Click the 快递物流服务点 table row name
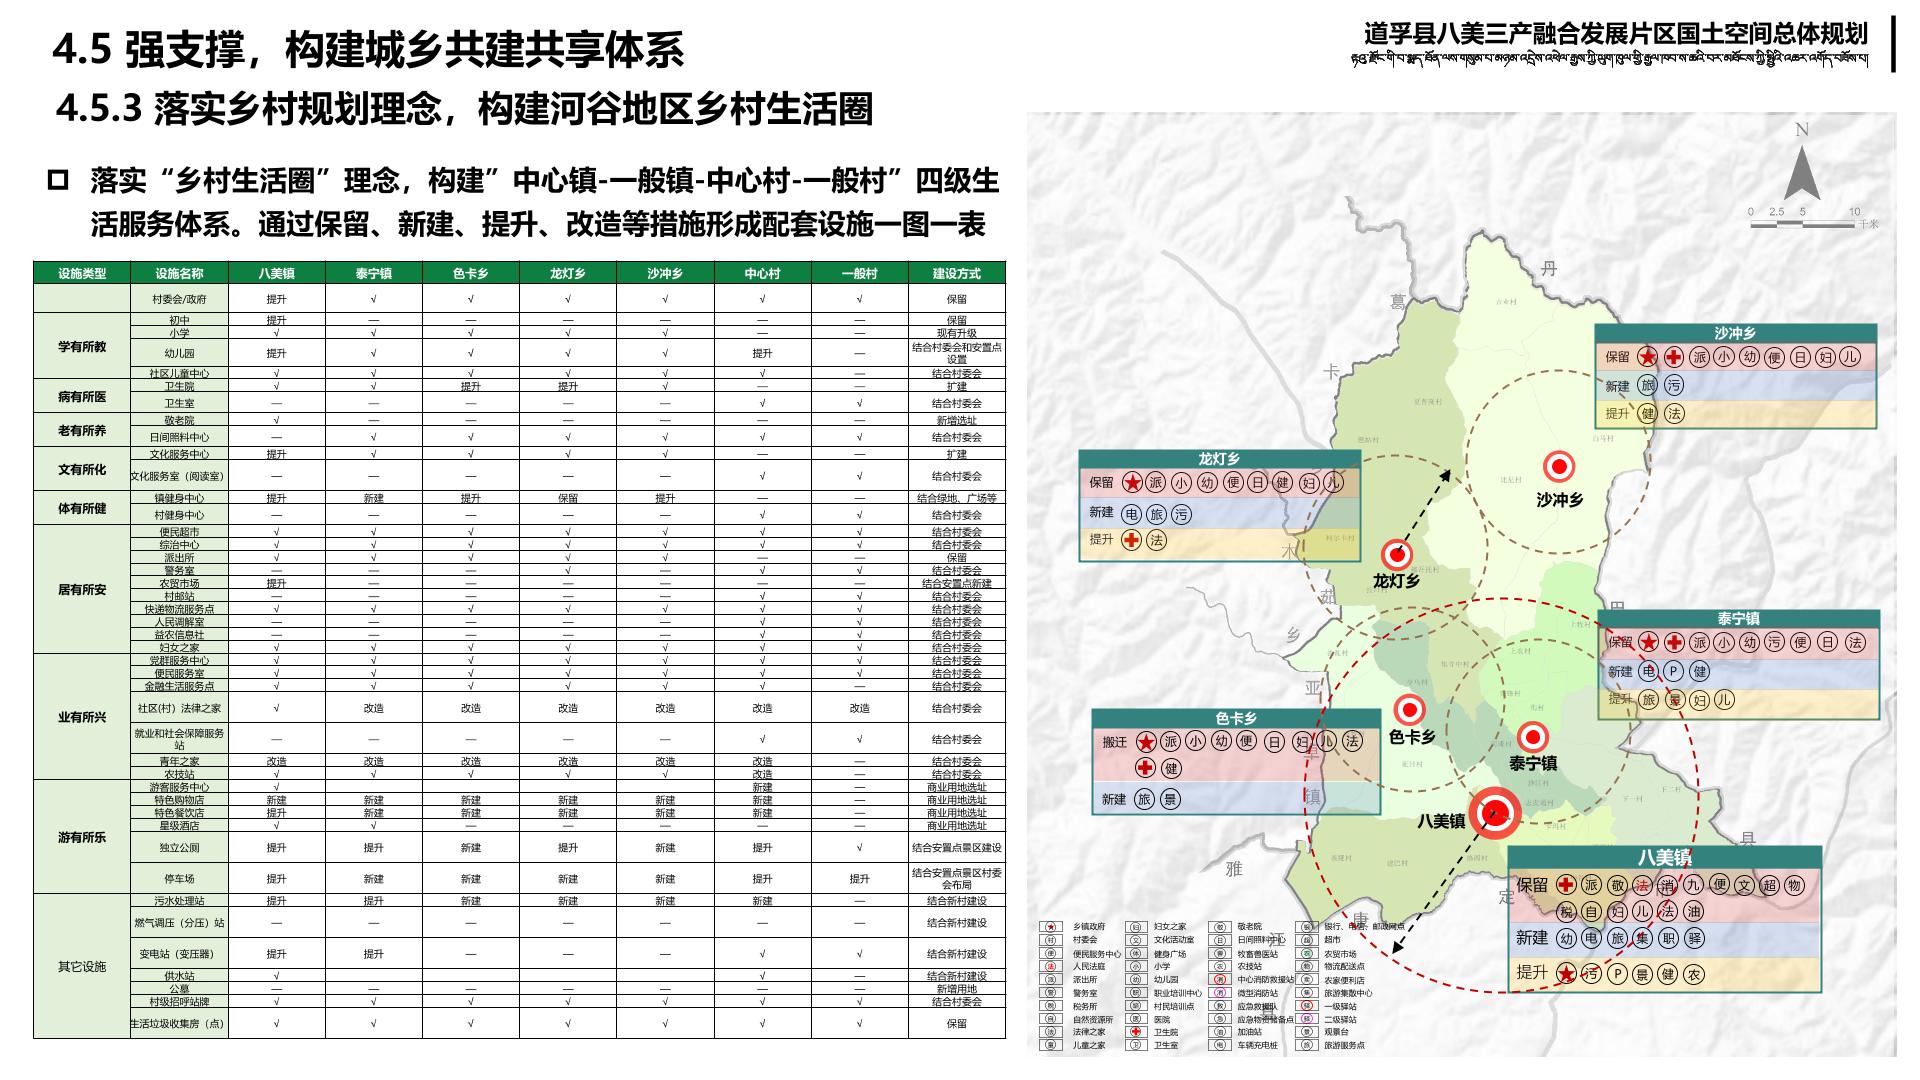The image size is (1920, 1080). pos(179,609)
